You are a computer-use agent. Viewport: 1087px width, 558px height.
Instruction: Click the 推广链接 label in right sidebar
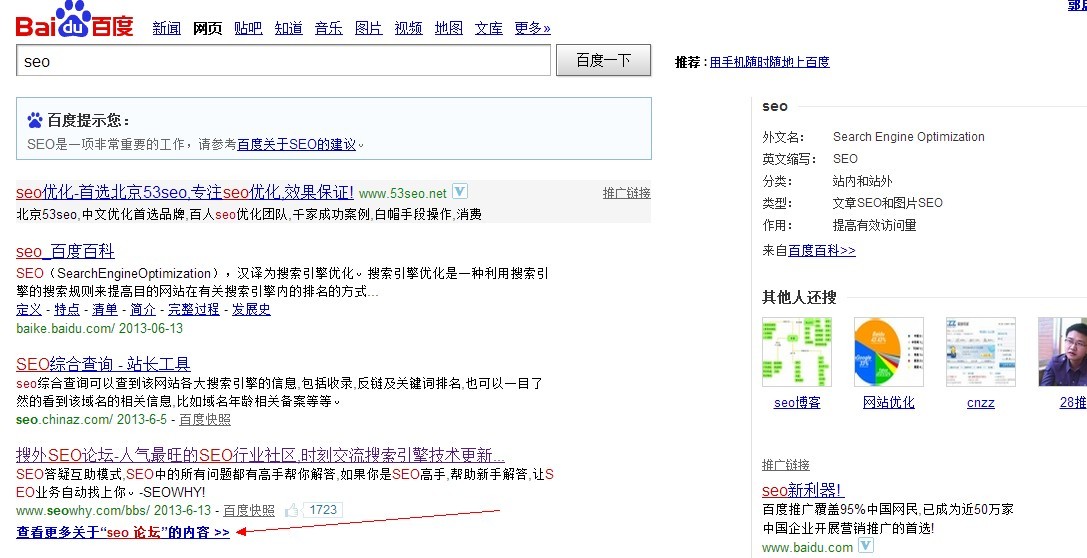pos(785,465)
